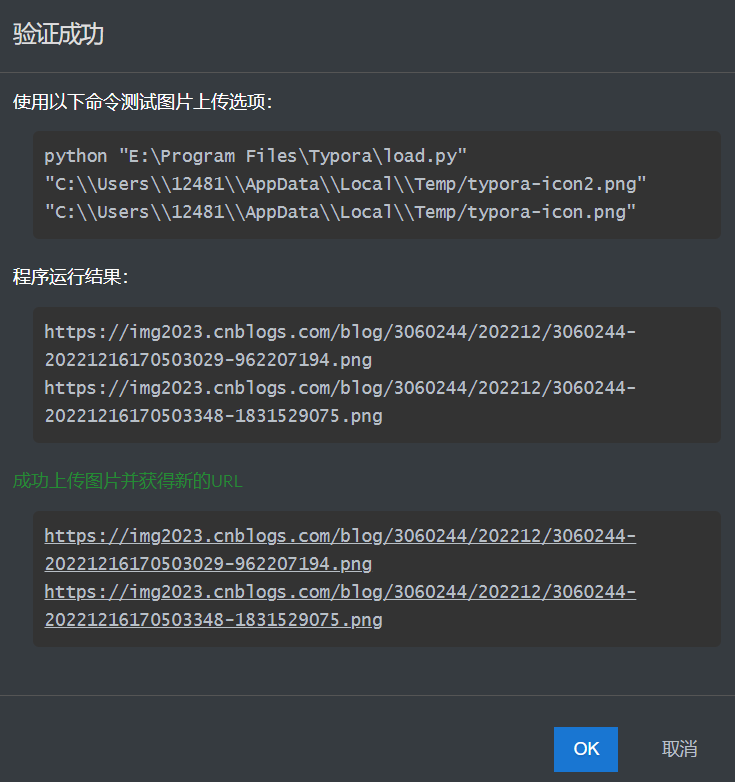Click the blue OK button
Viewport: 735px width, 782px height.
[x=585, y=749]
